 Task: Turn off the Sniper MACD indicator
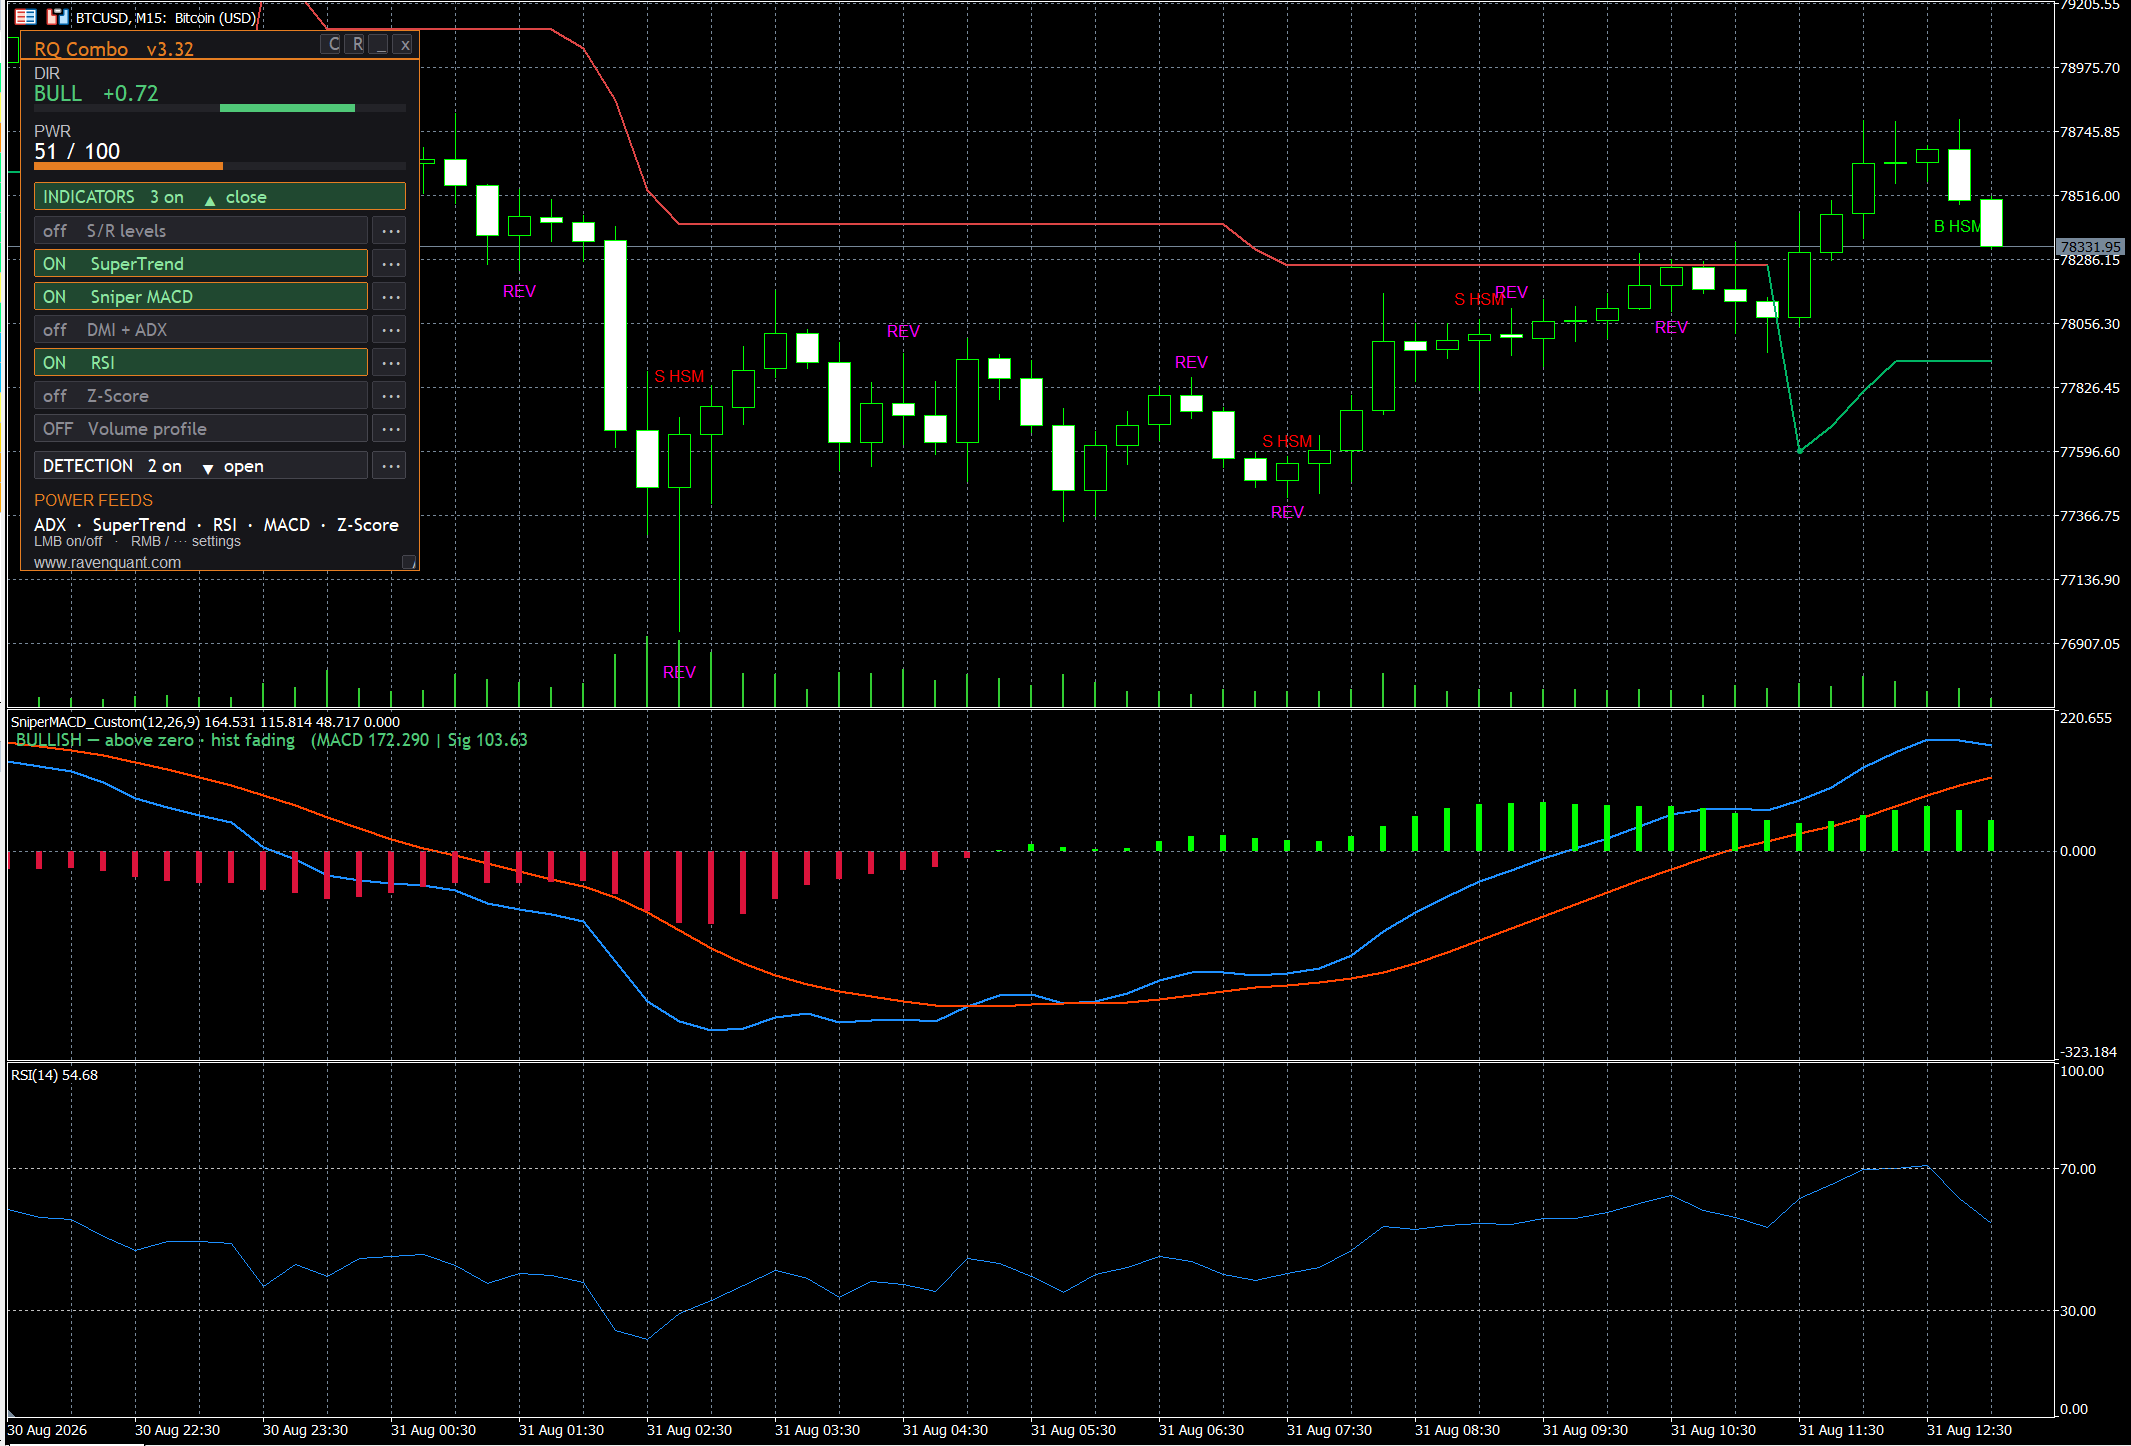201,297
